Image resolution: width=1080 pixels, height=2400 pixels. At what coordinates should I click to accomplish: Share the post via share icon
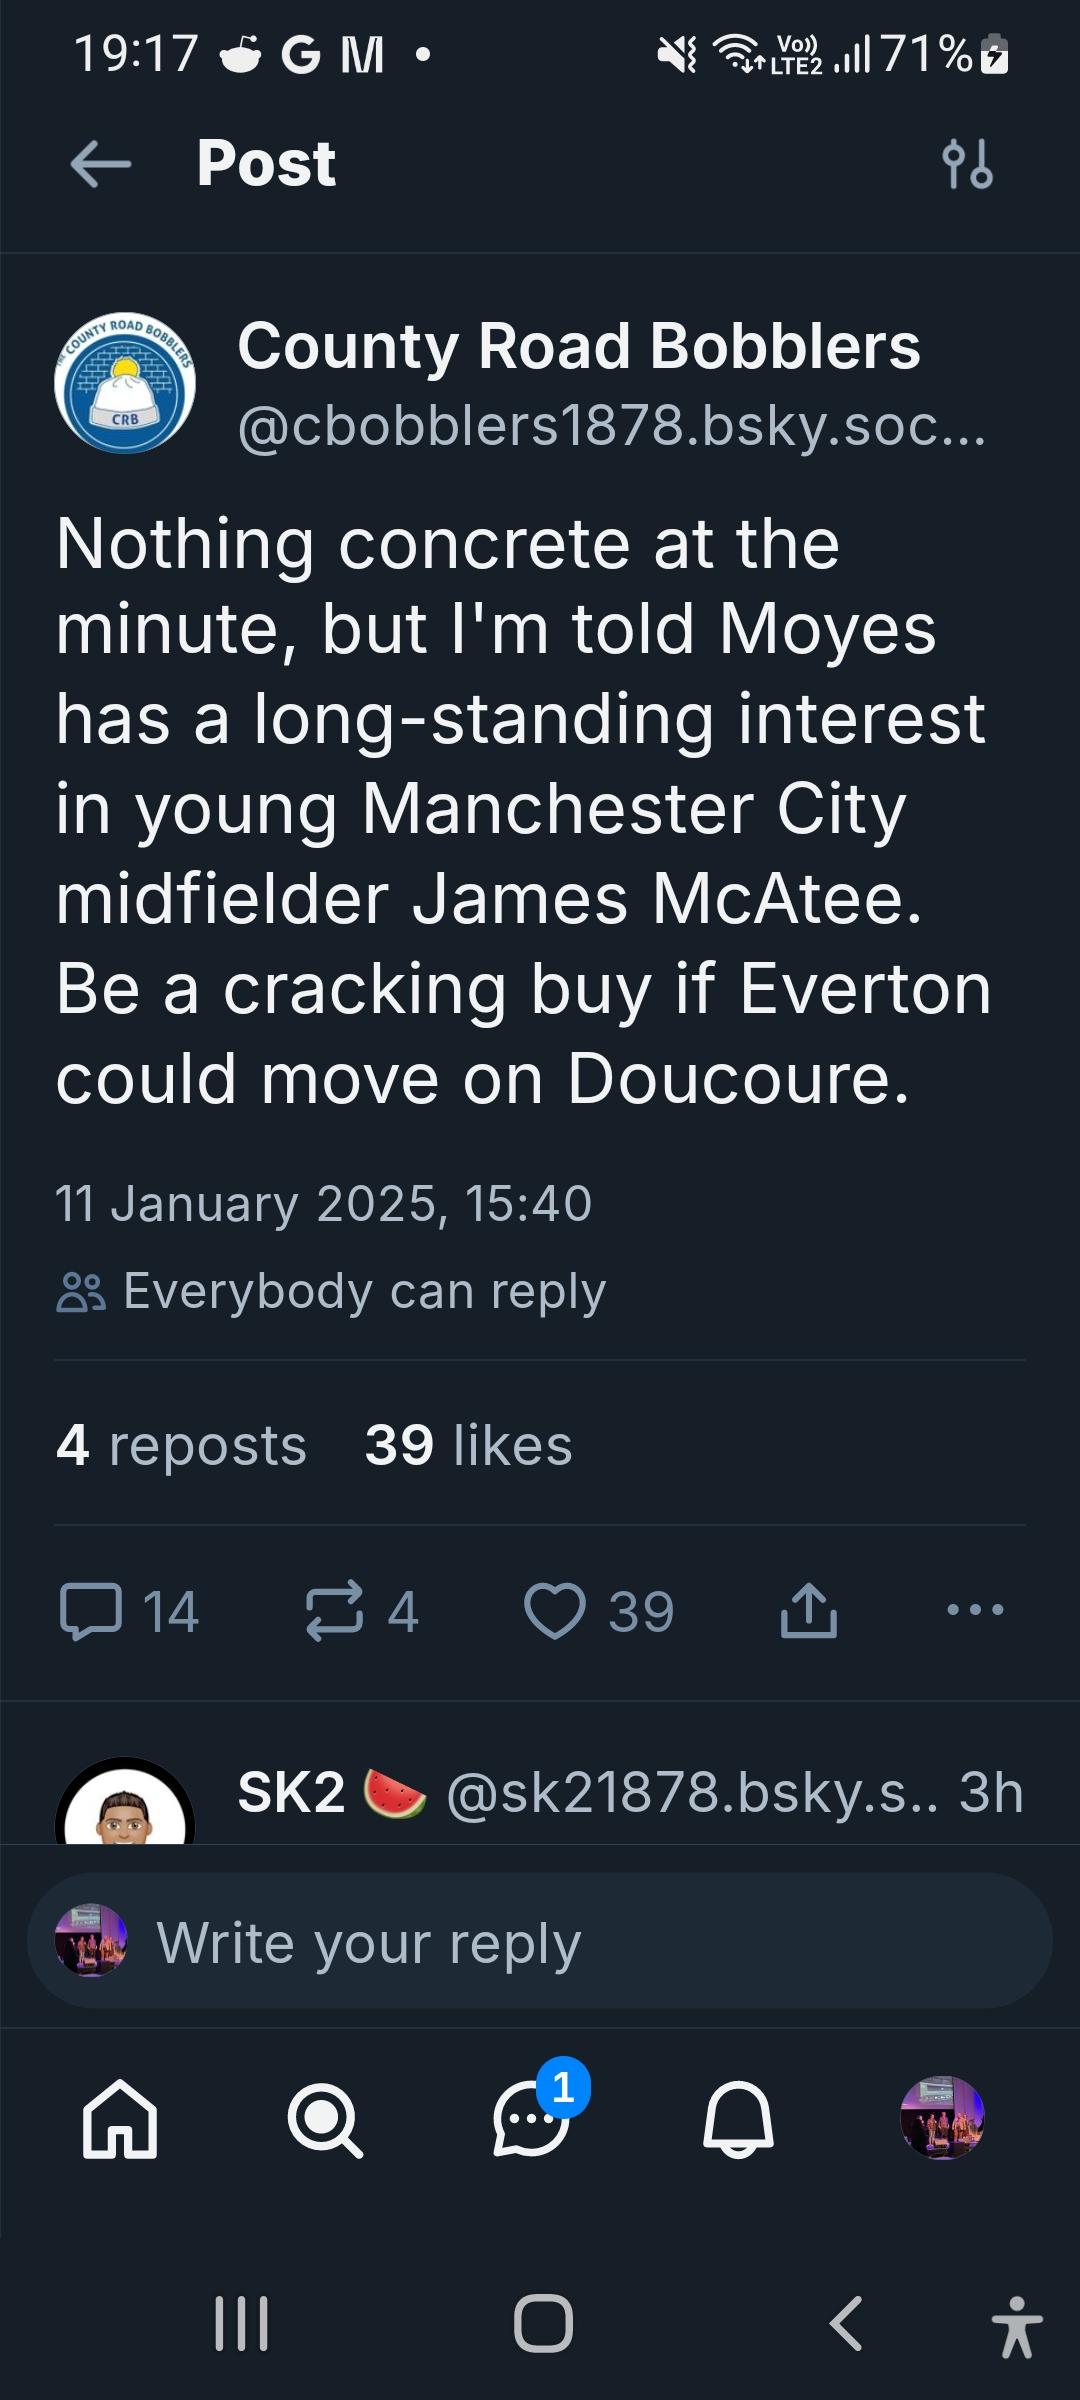click(808, 1611)
